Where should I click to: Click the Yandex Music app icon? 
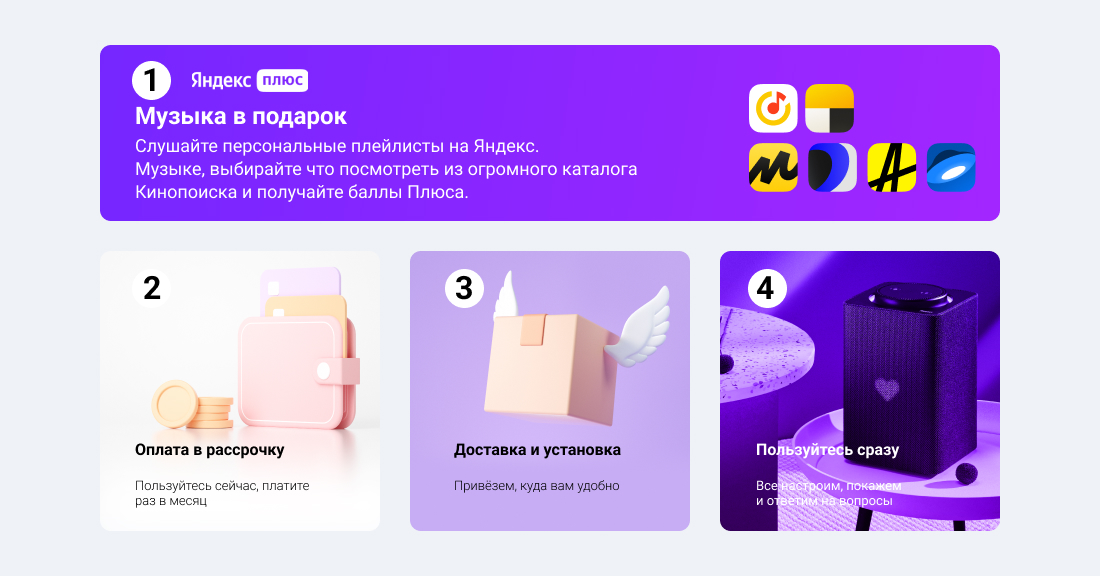773,108
